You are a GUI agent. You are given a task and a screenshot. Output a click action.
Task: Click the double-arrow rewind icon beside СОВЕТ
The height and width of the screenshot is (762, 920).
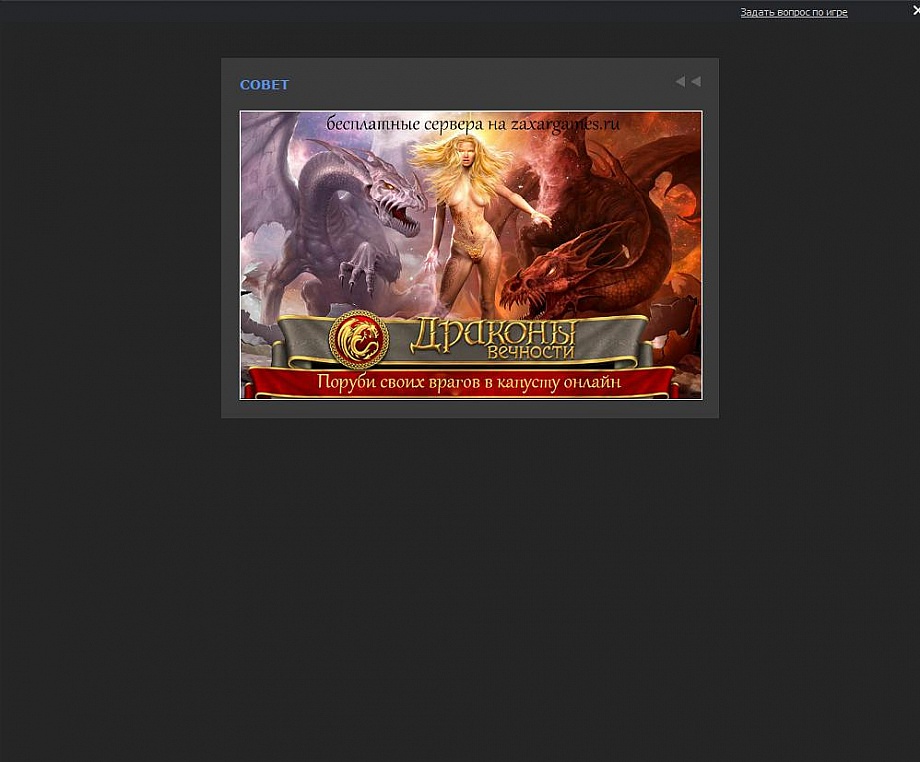click(688, 82)
